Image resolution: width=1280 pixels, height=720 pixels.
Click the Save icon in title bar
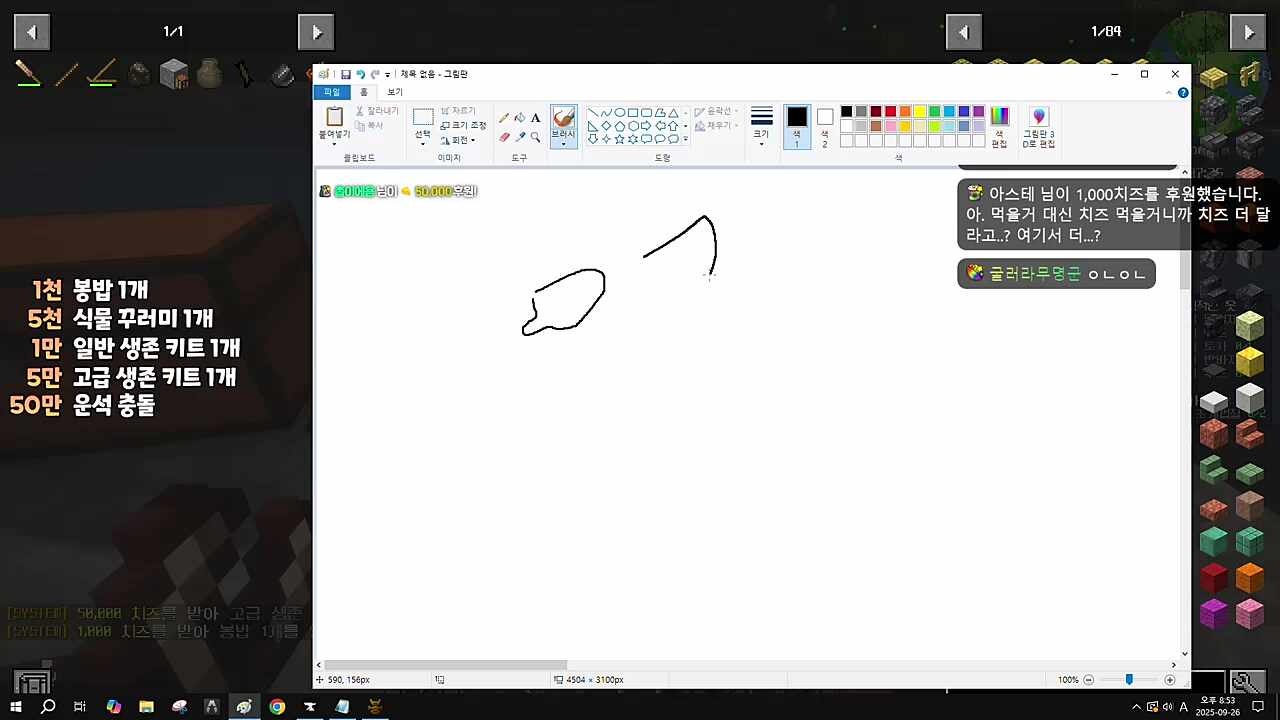point(346,75)
